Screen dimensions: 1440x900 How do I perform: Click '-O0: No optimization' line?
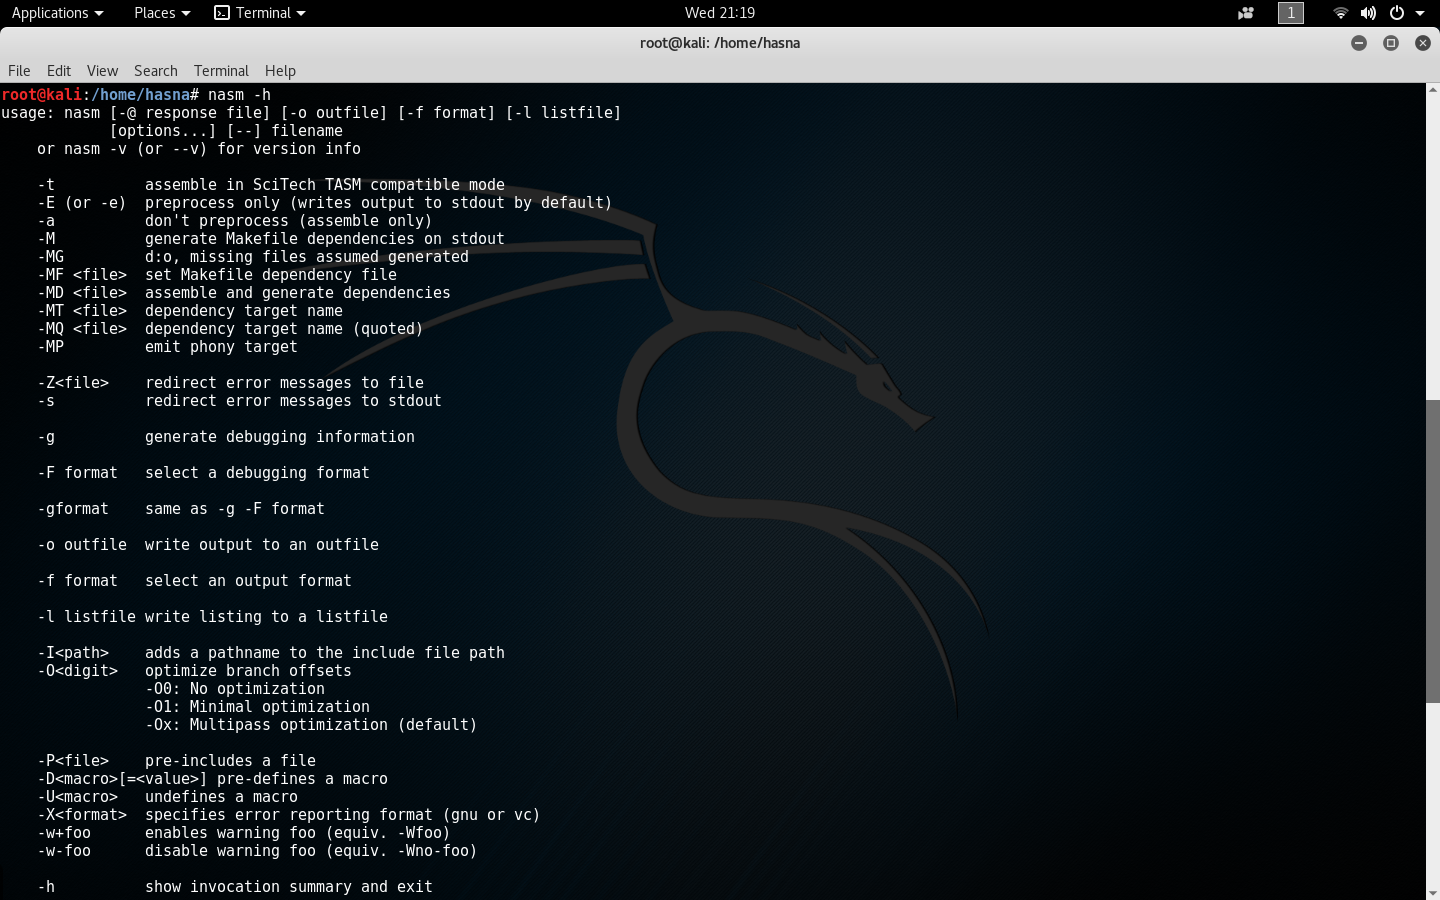(x=235, y=689)
